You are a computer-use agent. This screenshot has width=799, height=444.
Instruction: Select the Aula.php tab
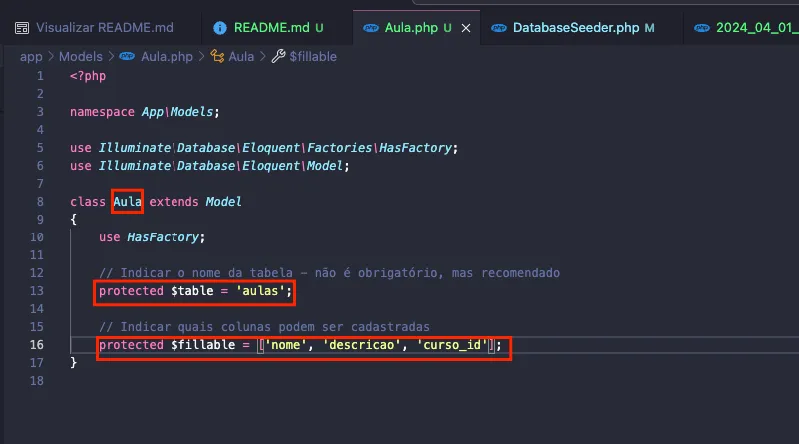click(411, 28)
